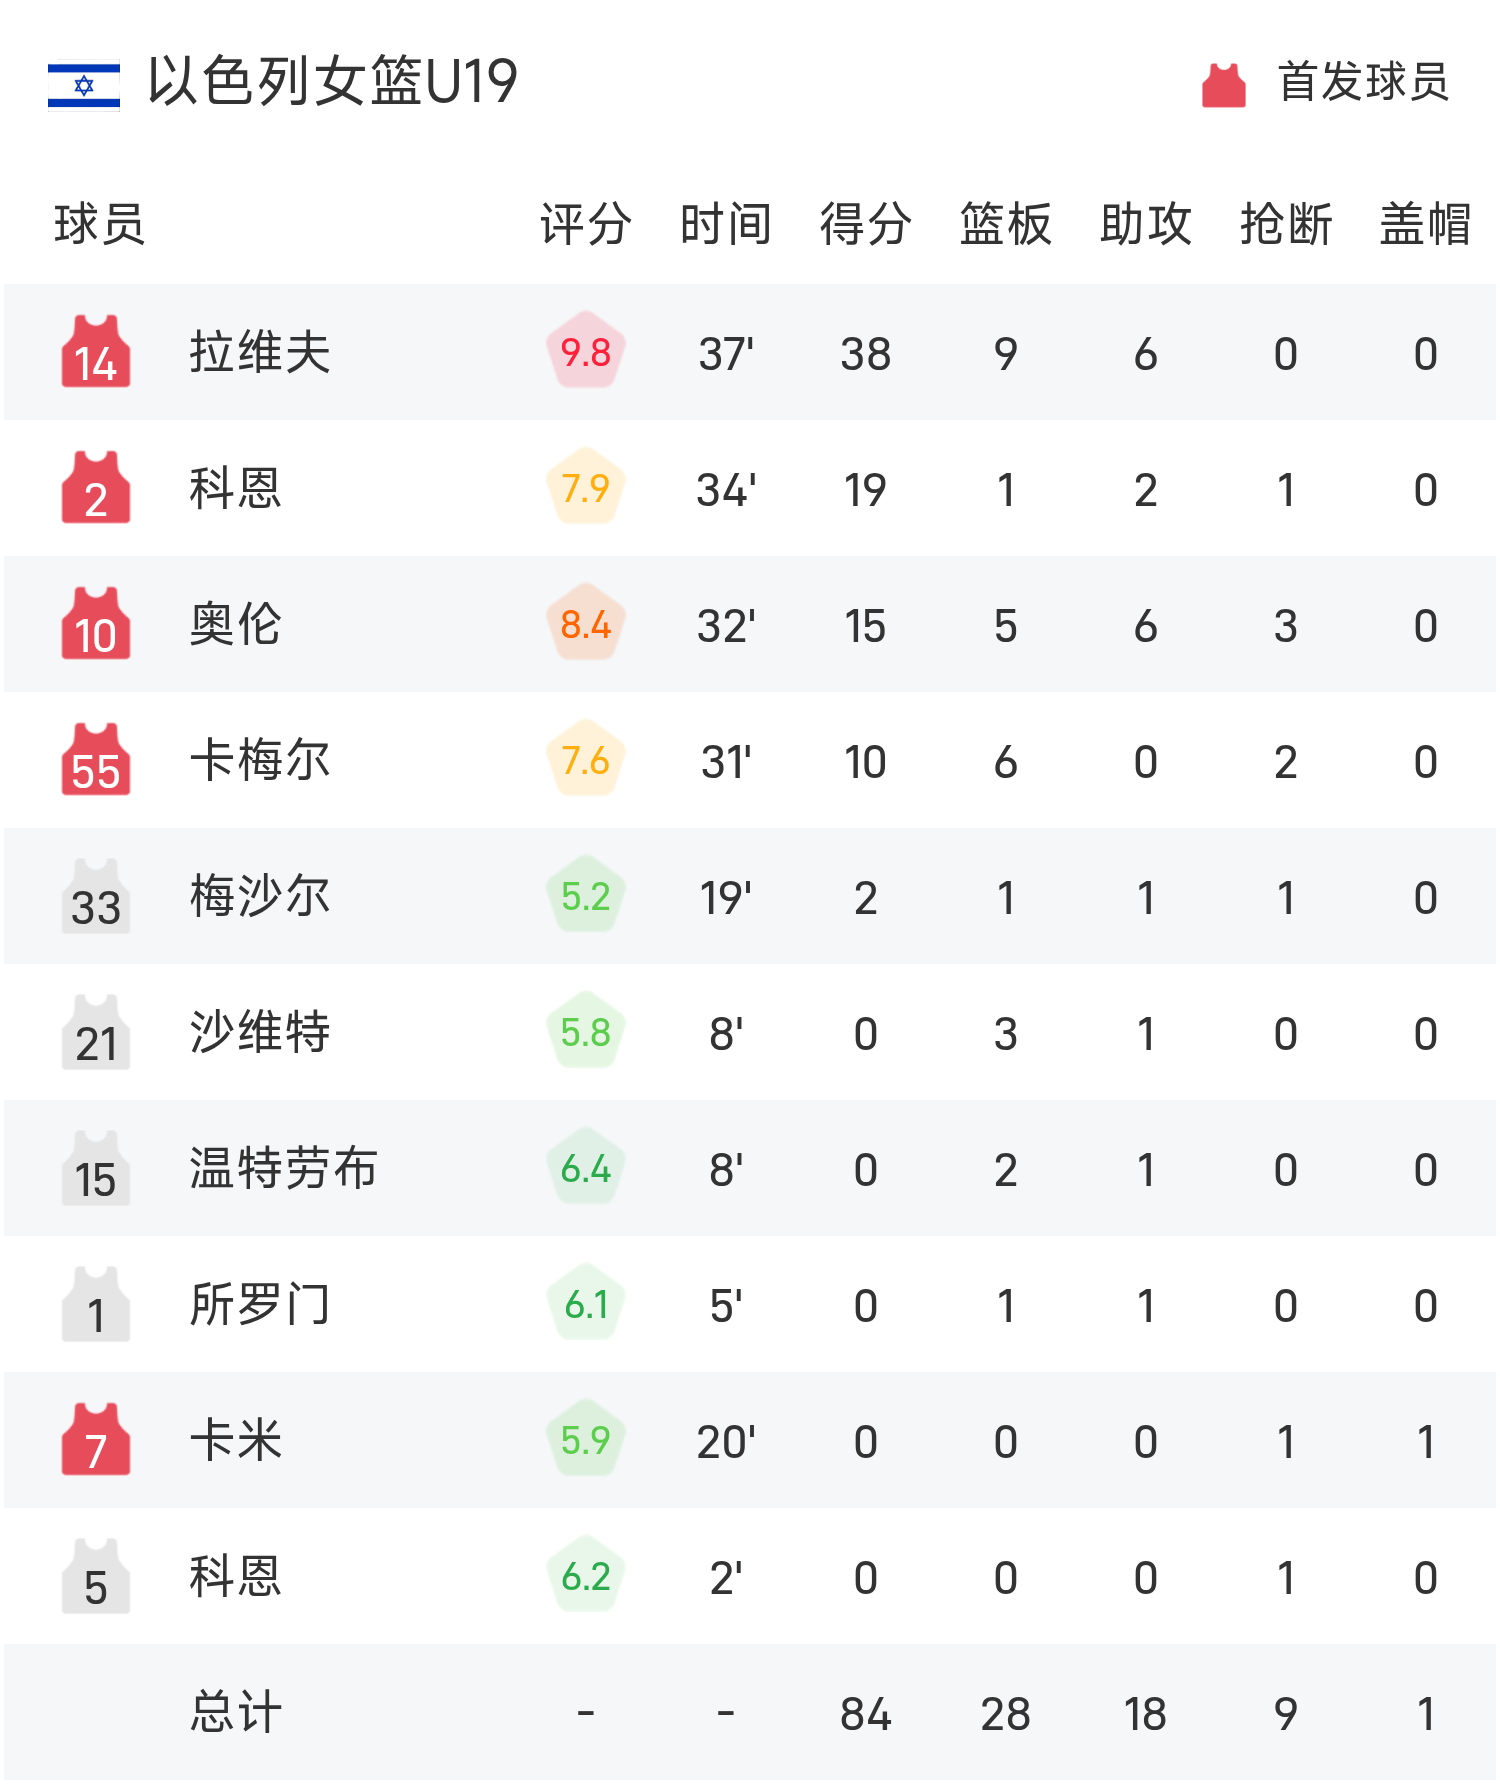Screen dimensions: 1500x1784
Task: Click the Israel flag icon
Action: 84,84
